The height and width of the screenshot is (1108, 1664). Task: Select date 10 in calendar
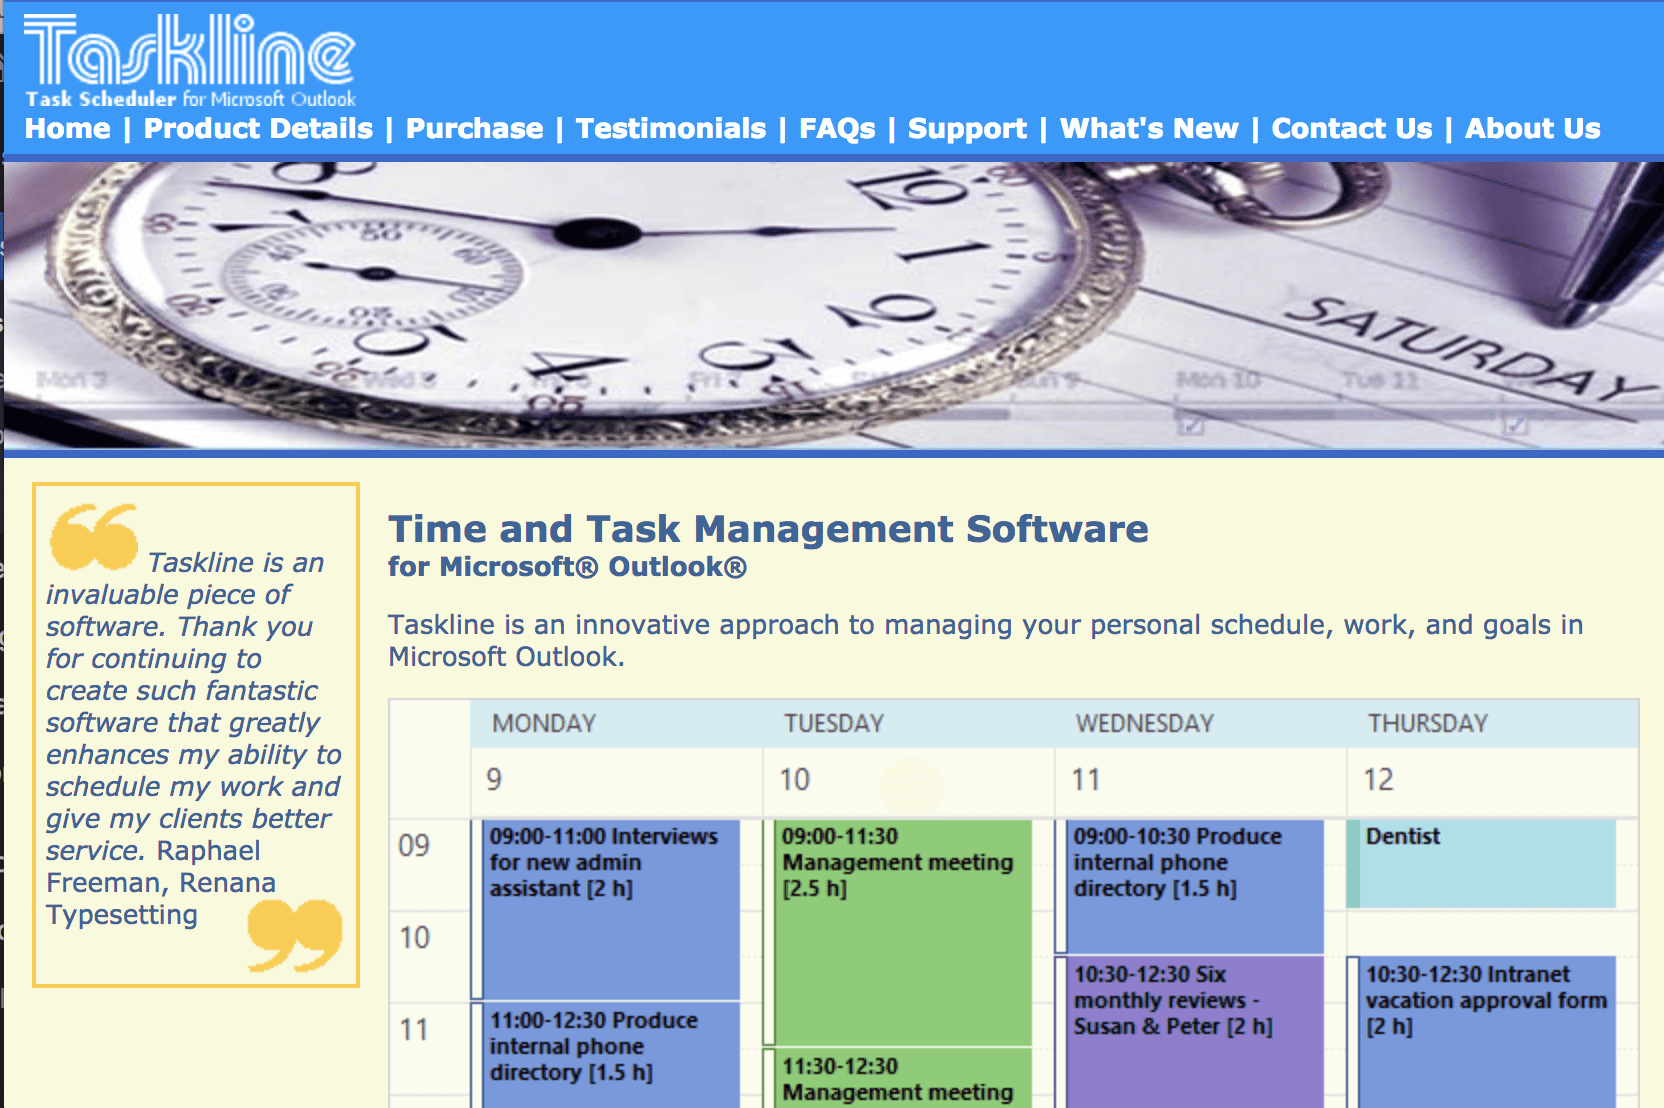click(795, 780)
